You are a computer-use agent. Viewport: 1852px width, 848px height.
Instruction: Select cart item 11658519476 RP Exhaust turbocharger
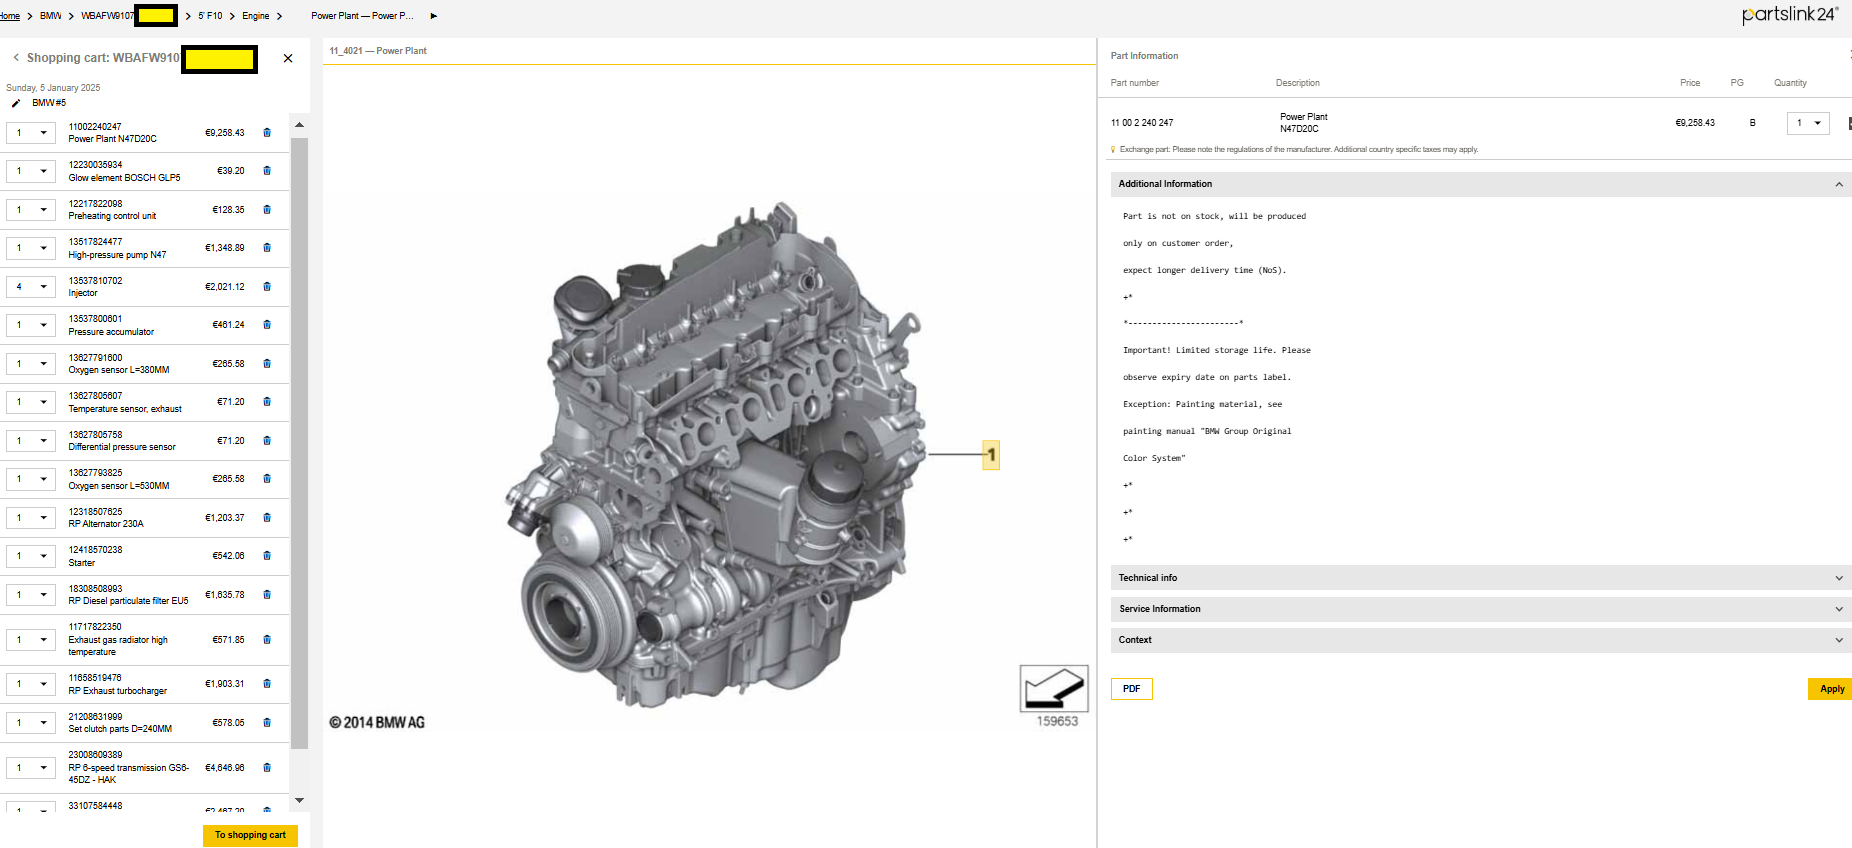(118, 684)
